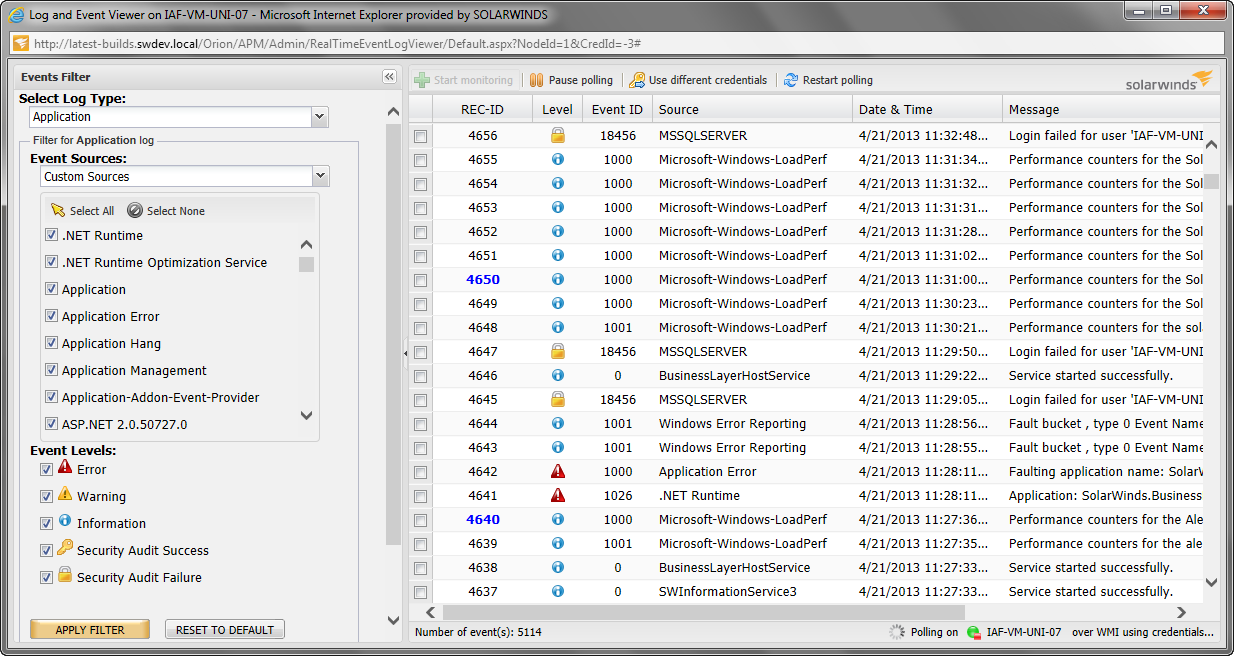Sort by Event ID column header

(617, 109)
